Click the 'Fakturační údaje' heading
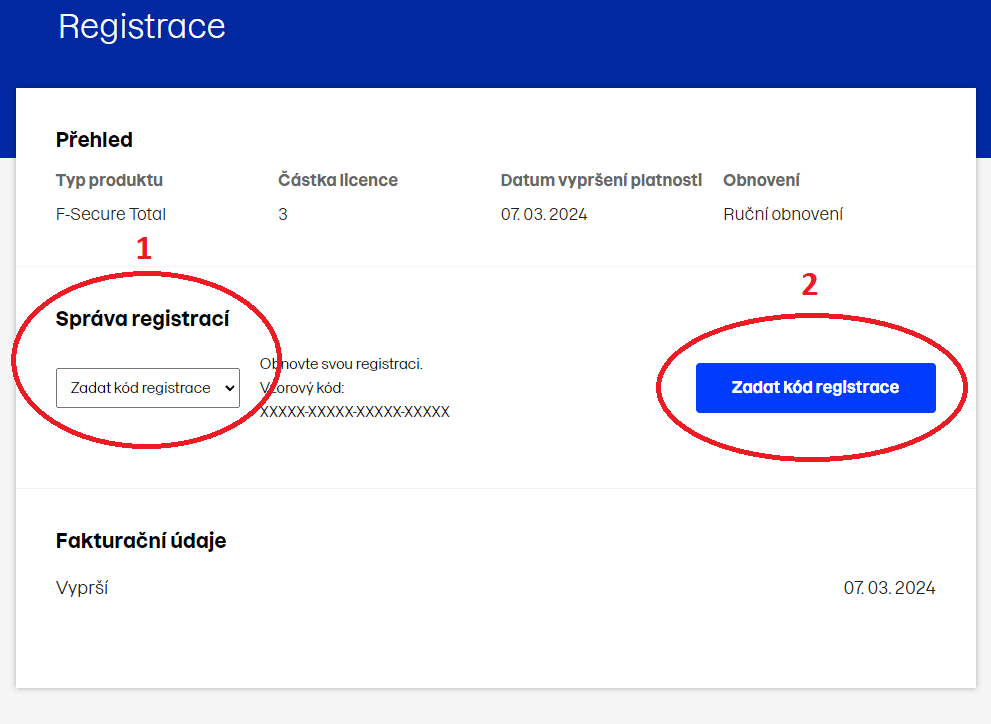Image resolution: width=991 pixels, height=724 pixels. [141, 541]
